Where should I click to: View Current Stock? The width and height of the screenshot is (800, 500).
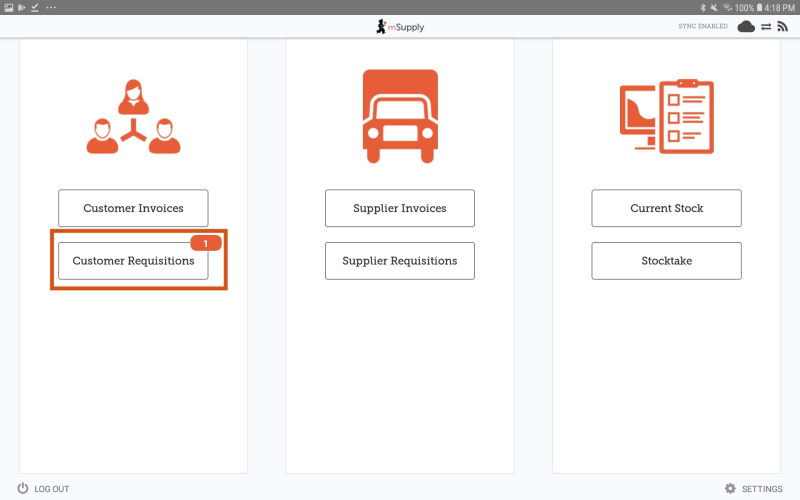pos(666,208)
